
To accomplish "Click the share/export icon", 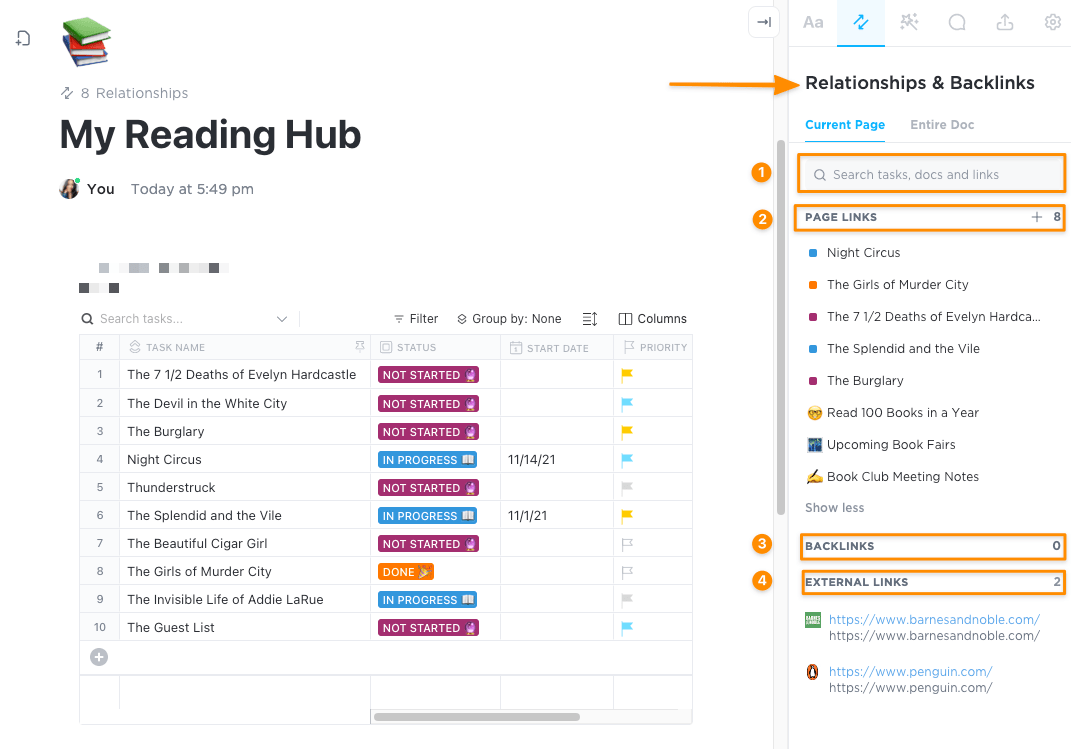I will (x=1005, y=22).
